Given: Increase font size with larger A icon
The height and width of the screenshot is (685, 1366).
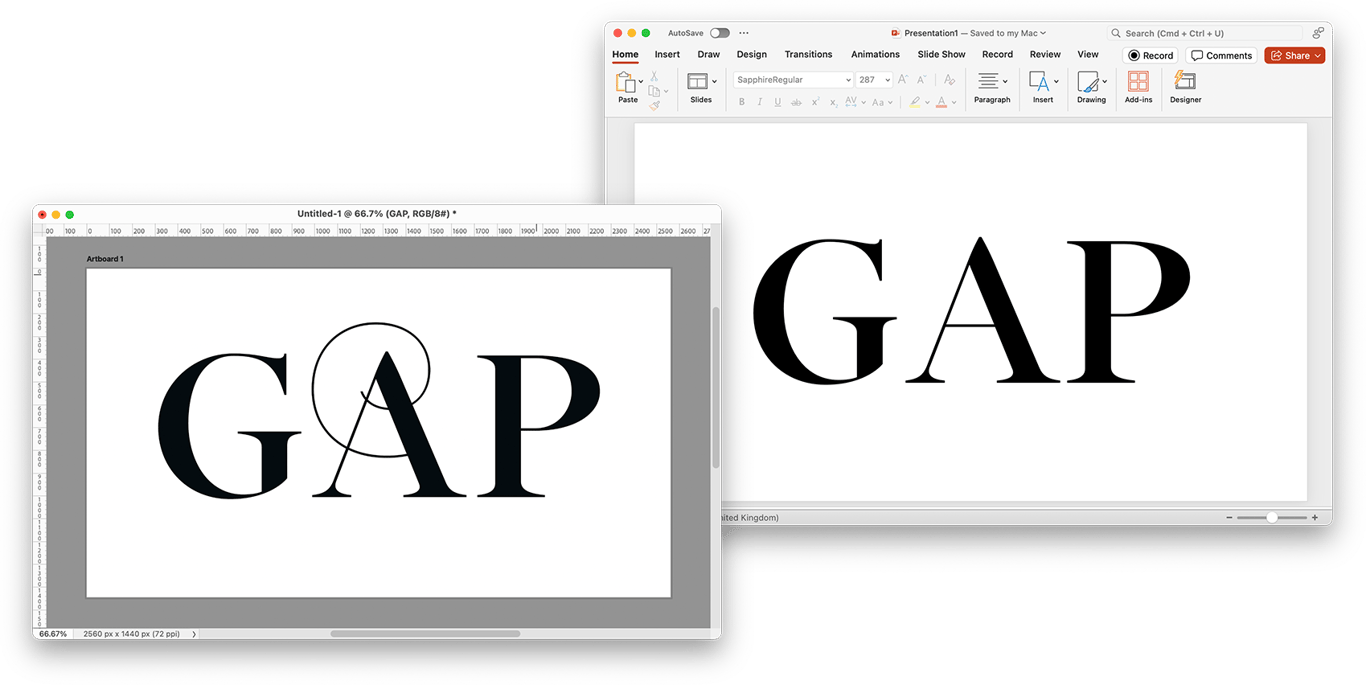Looking at the screenshot, I should tap(903, 80).
